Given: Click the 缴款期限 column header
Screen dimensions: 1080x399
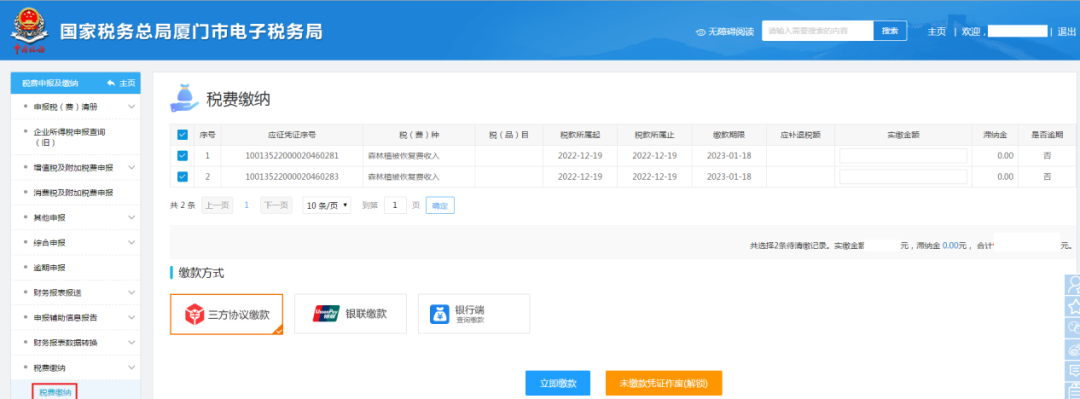Looking at the screenshot, I should pyautogui.click(x=729, y=135).
